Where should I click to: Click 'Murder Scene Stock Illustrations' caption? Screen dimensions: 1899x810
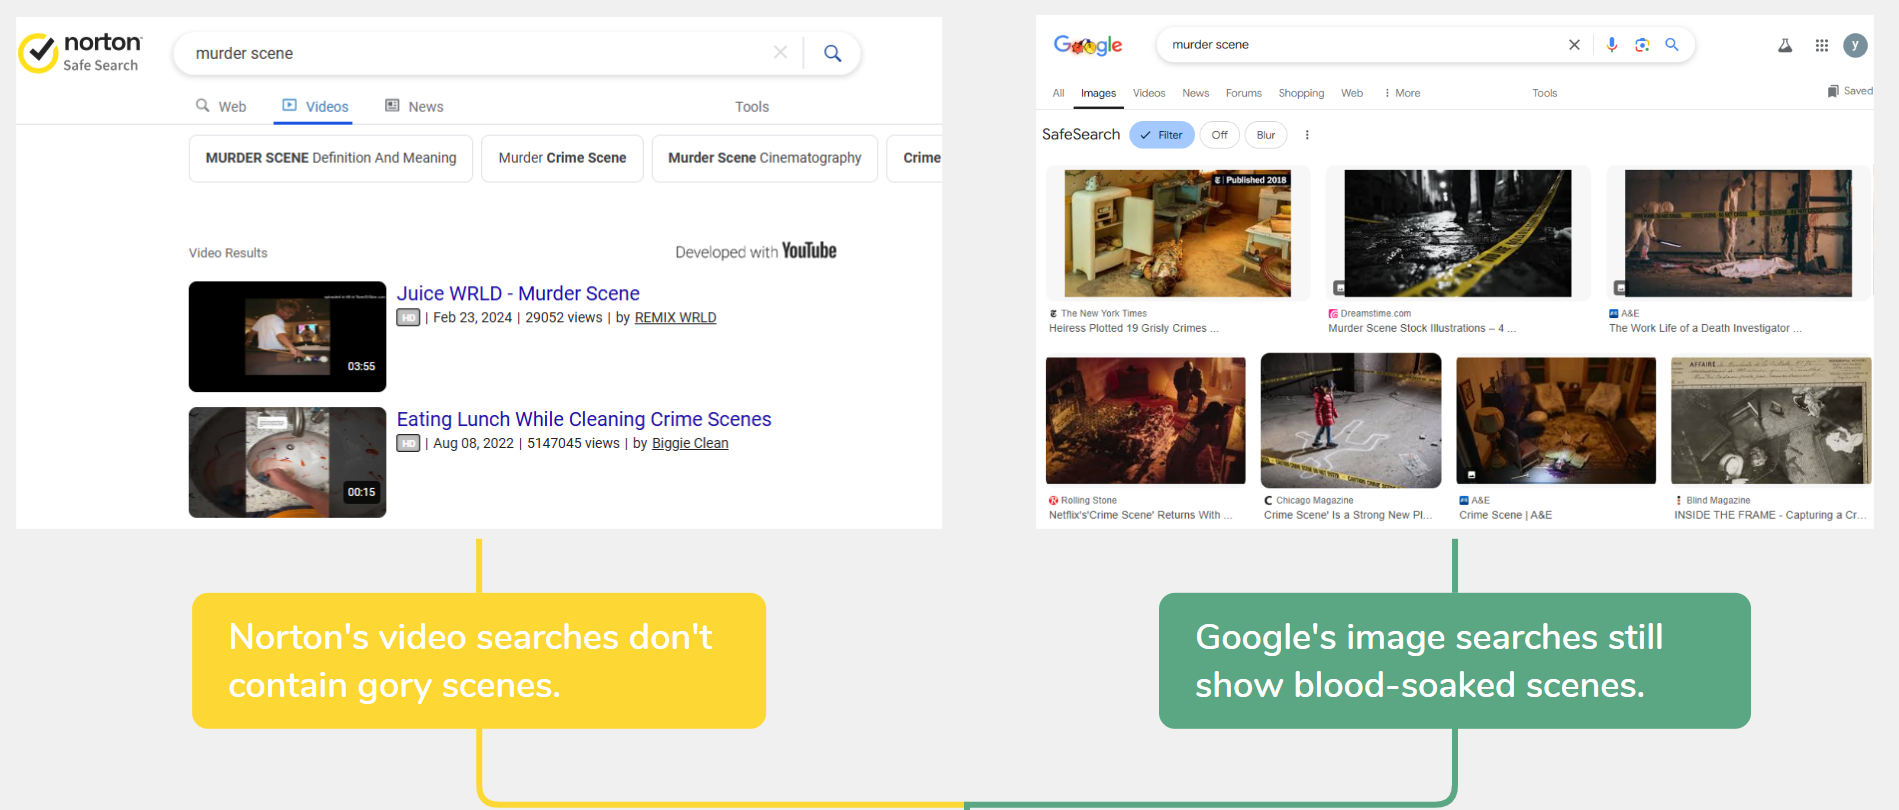1422,328
